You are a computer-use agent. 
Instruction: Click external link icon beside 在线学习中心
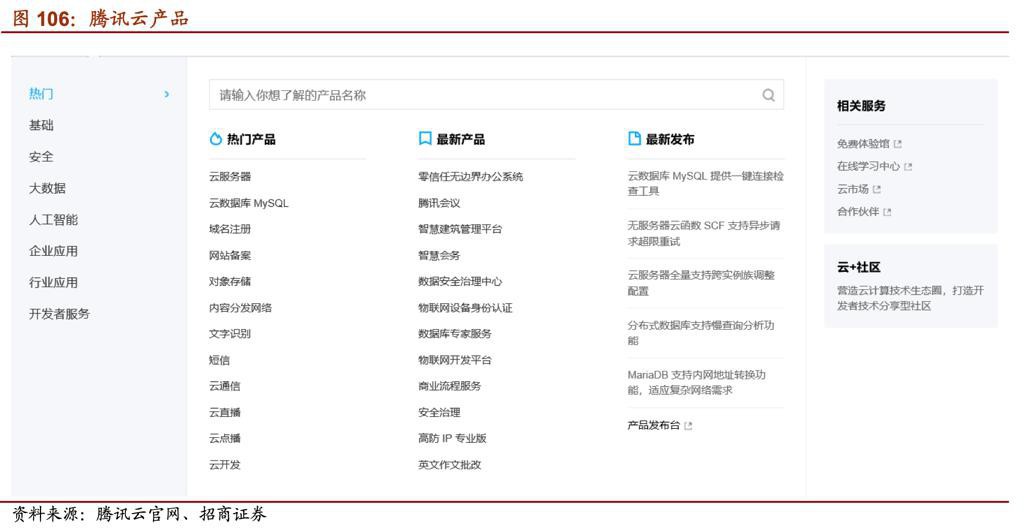(908, 166)
